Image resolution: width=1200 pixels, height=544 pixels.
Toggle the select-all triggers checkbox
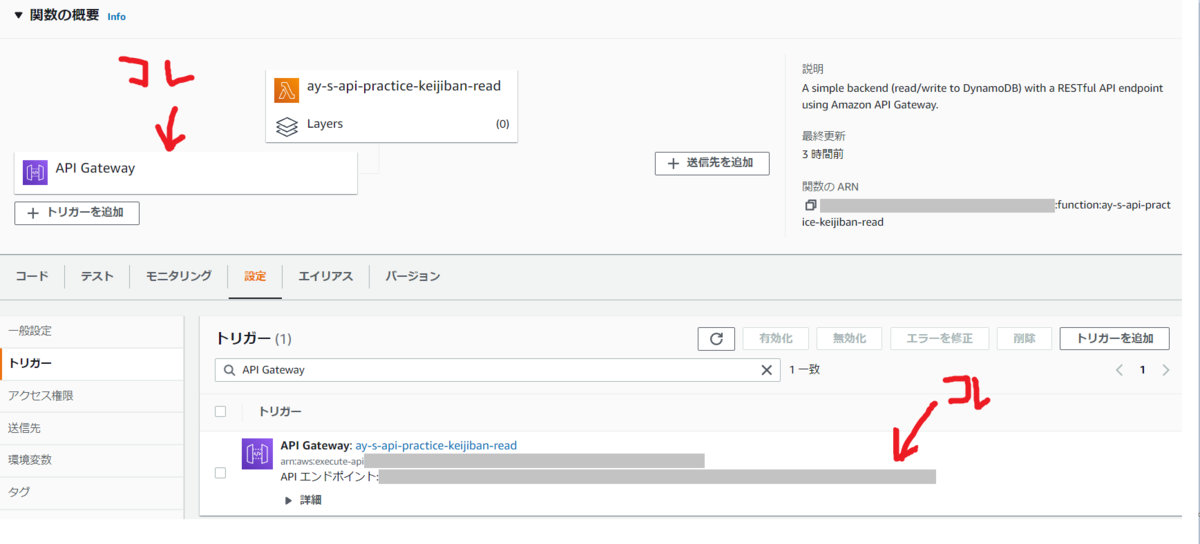[x=221, y=411]
